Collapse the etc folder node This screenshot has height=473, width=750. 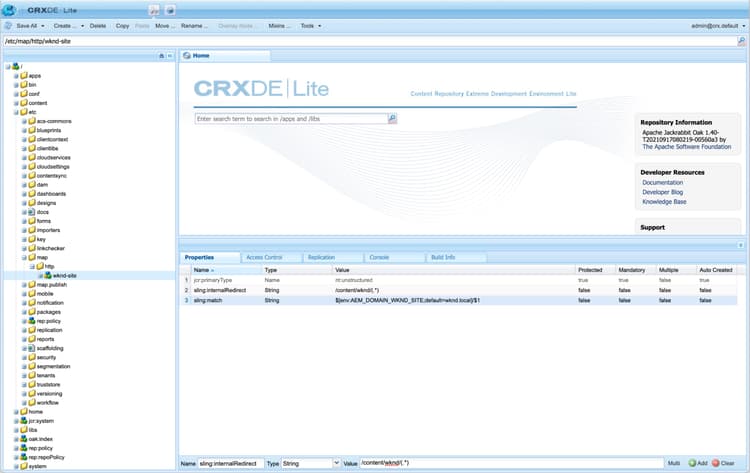tap(16, 112)
